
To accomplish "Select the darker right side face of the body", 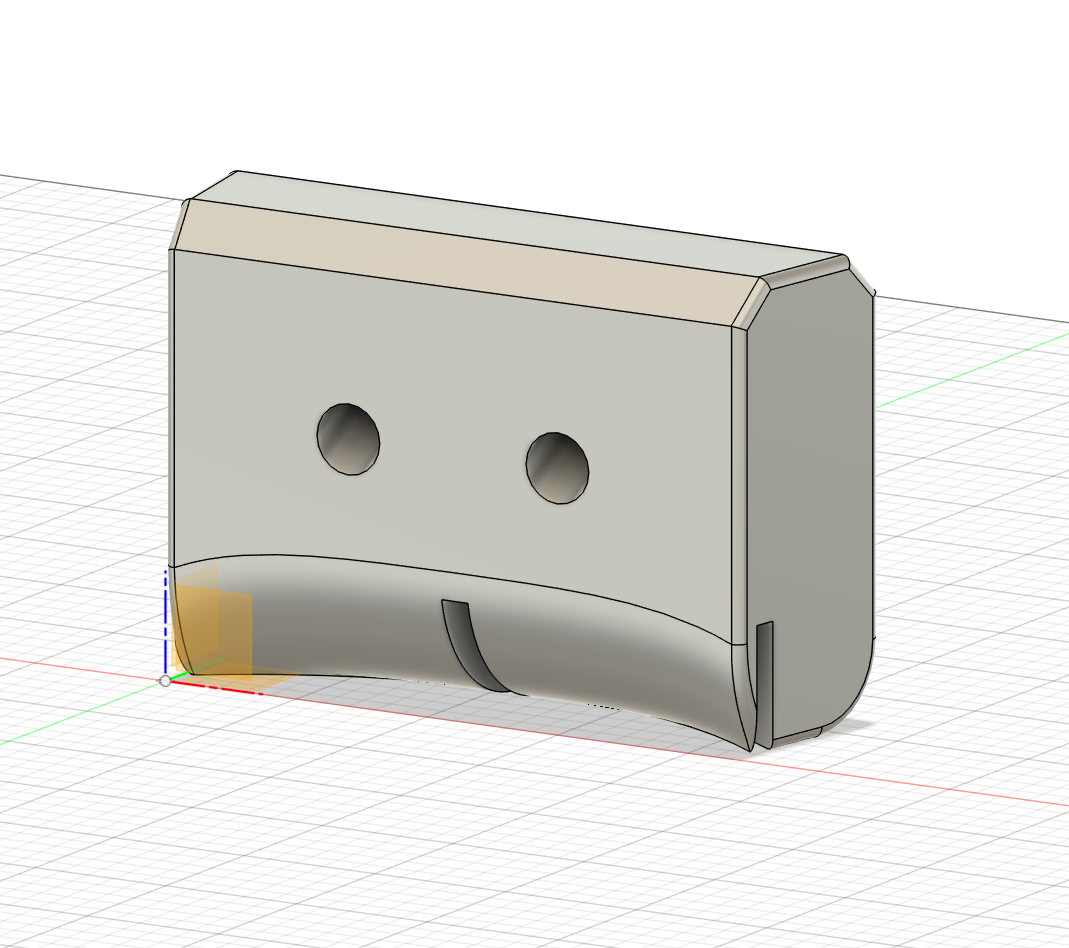I will (810, 480).
